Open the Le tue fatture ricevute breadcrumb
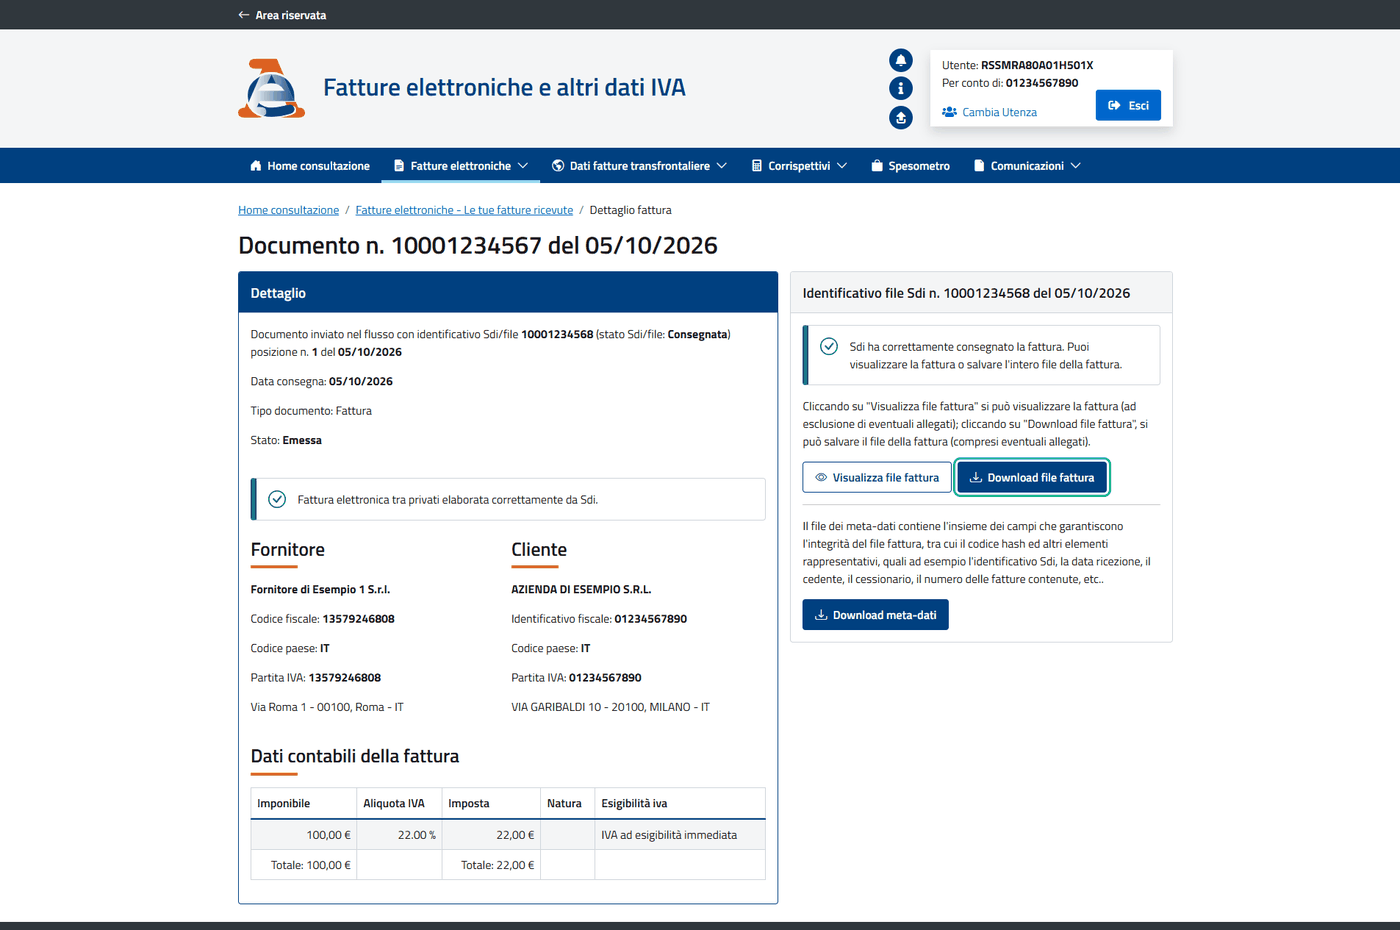 pyautogui.click(x=464, y=210)
